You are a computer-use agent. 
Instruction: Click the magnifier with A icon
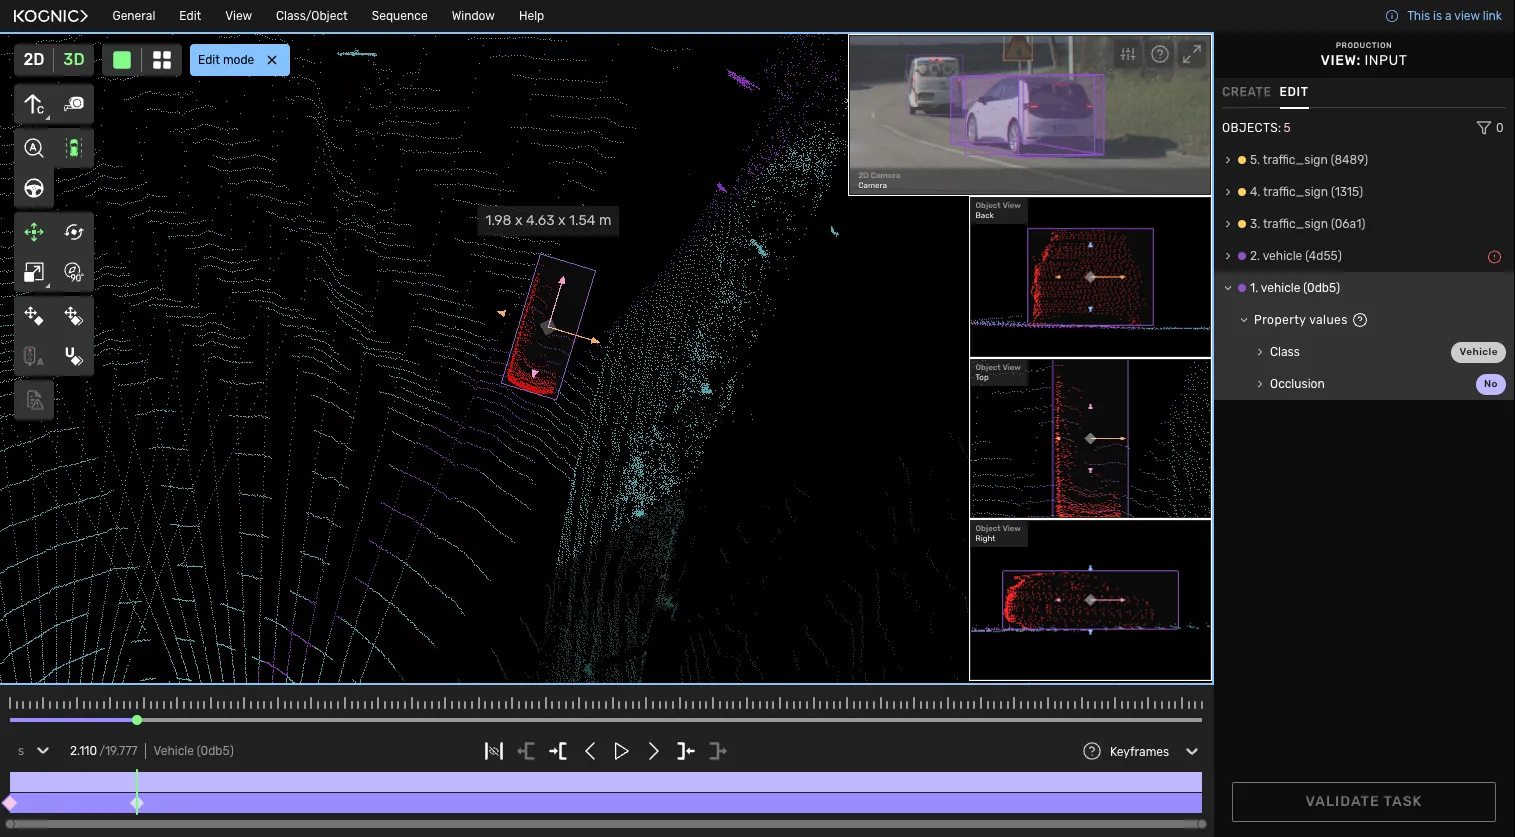(34, 148)
